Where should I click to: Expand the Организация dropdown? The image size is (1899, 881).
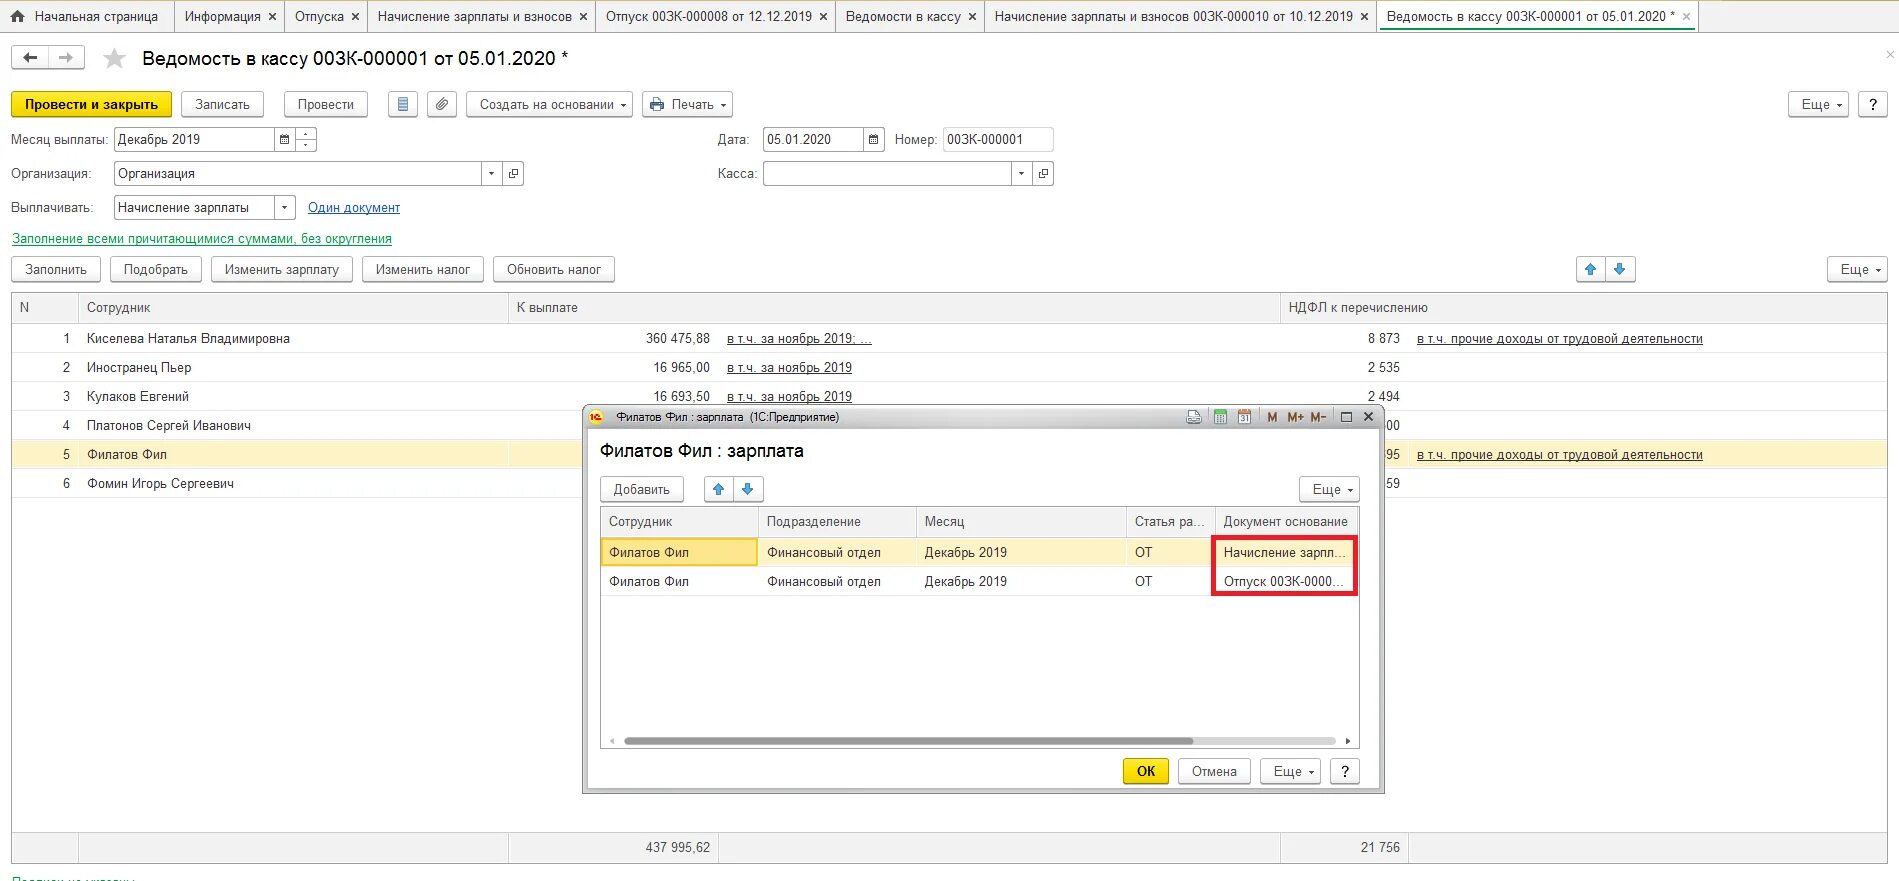click(x=491, y=174)
